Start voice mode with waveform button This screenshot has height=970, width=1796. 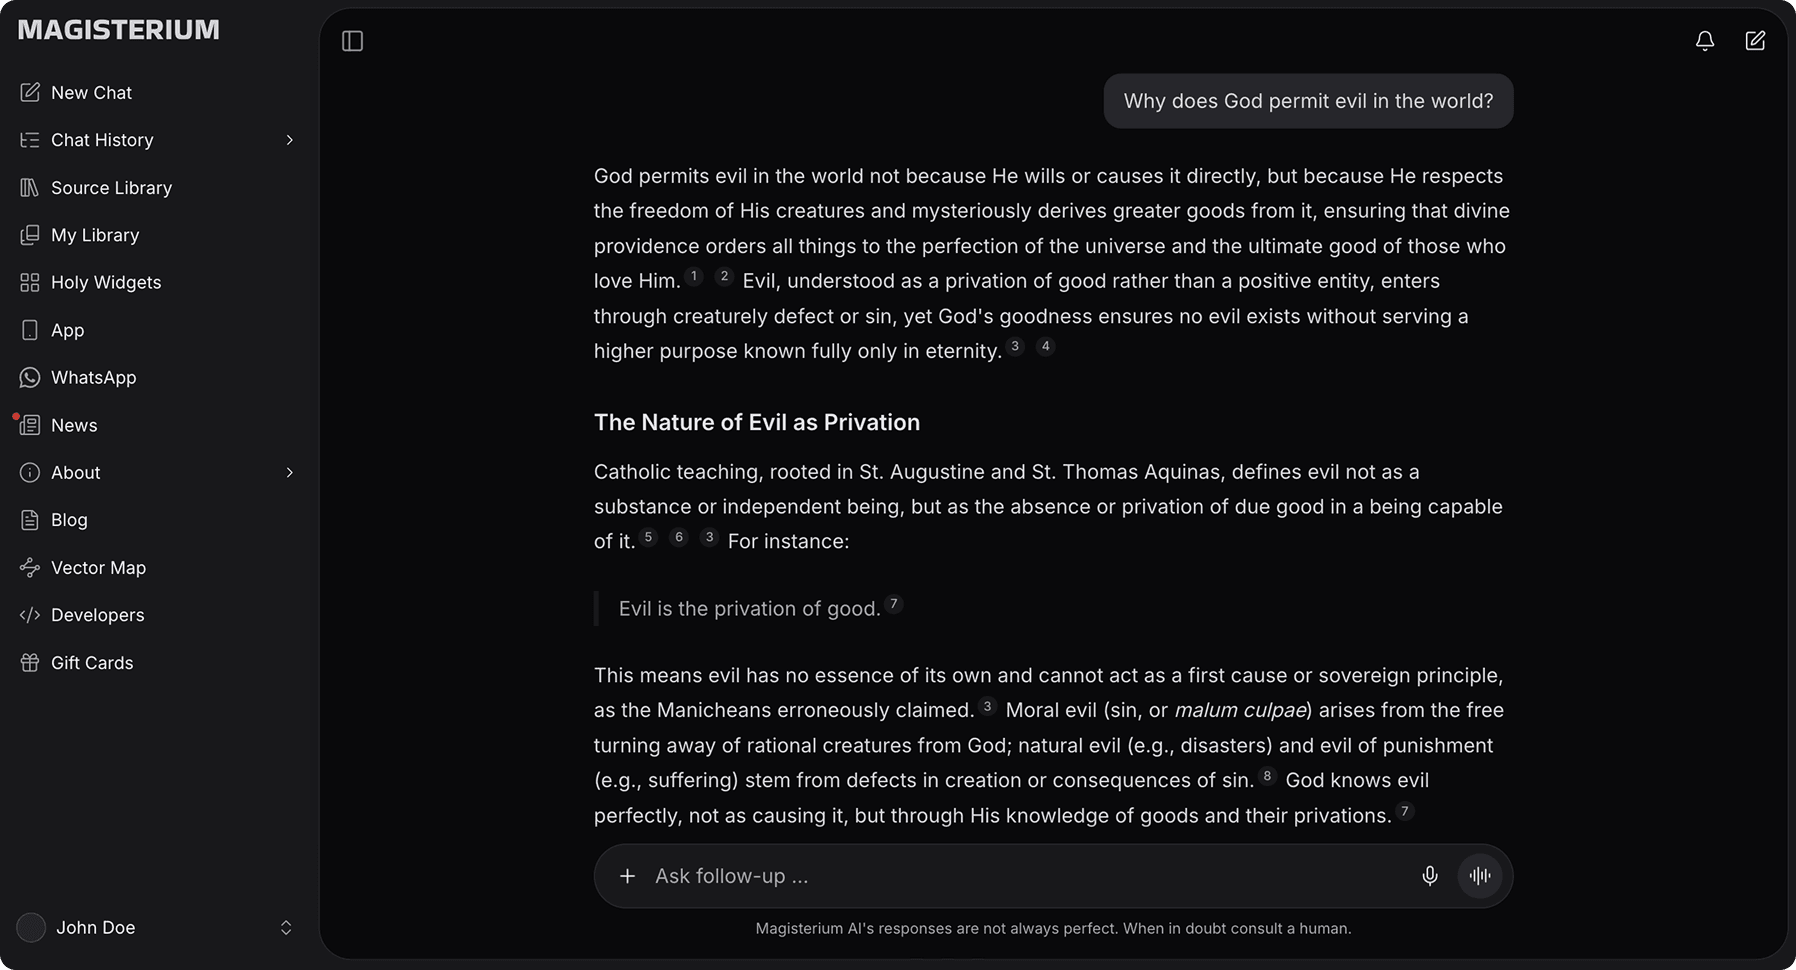click(1480, 876)
